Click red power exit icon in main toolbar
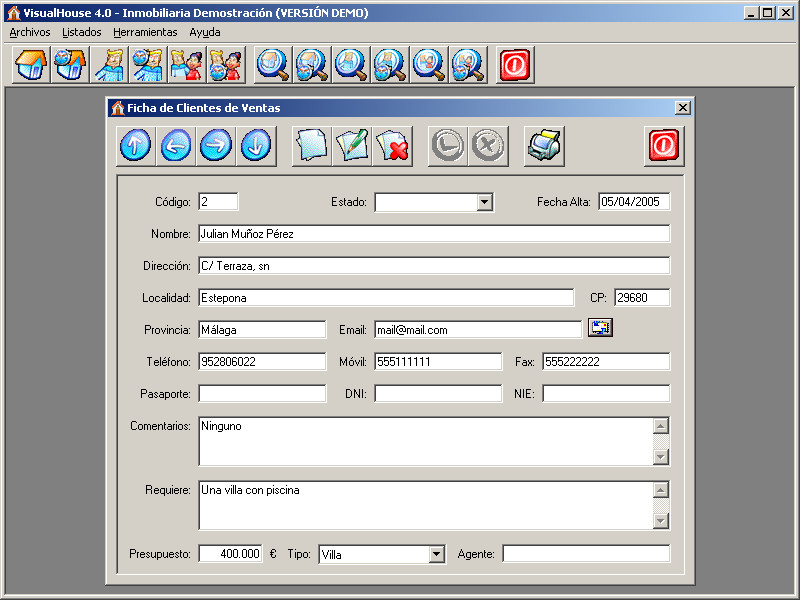The image size is (800, 600). (515, 65)
